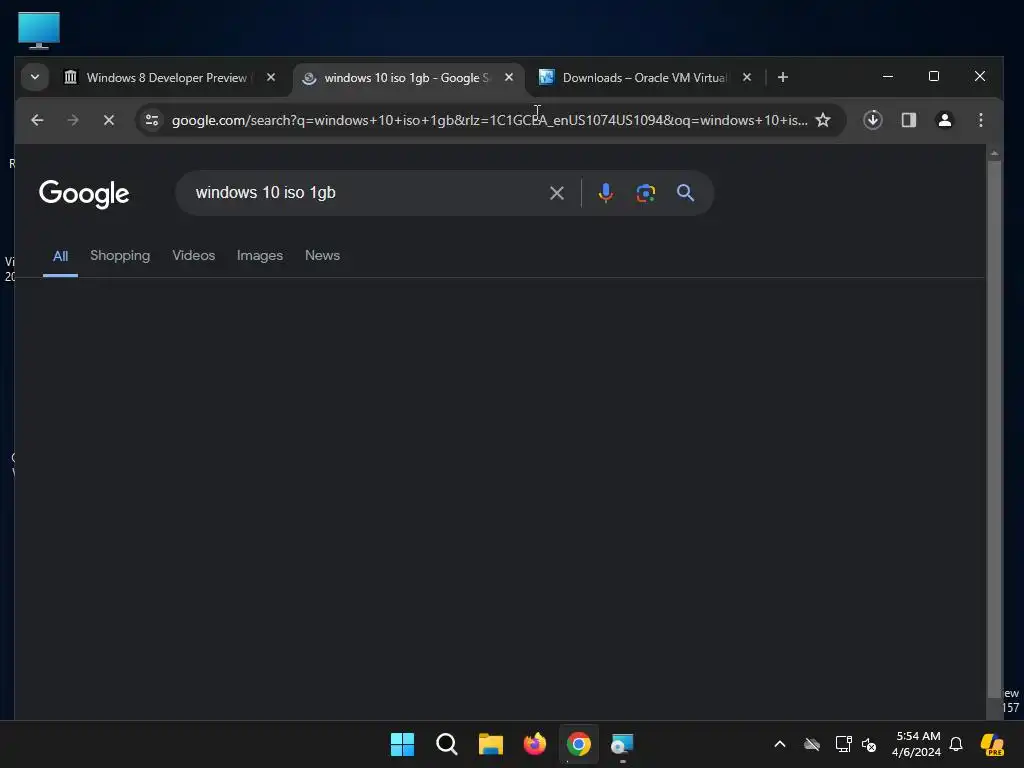Switch to Shopping results
Image resolution: width=1024 pixels, height=768 pixels.
[120, 255]
